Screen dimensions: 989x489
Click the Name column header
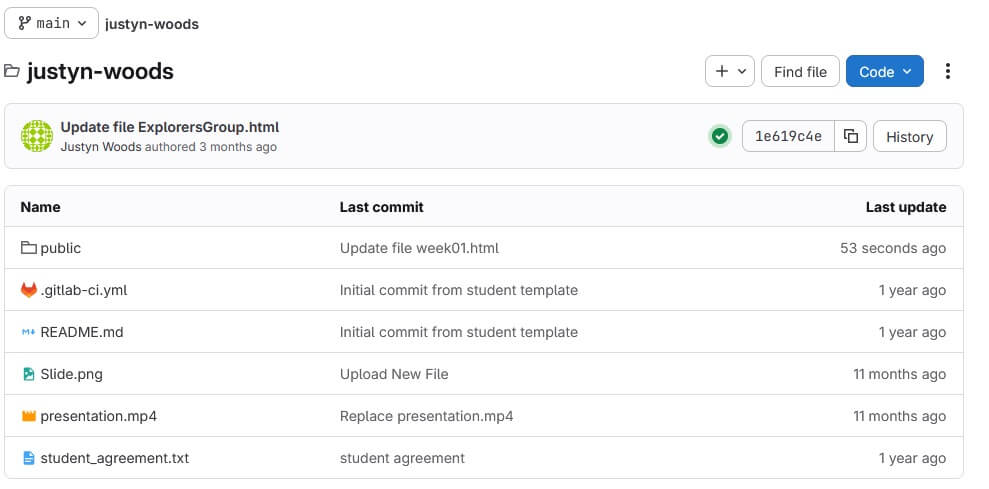pyautogui.click(x=40, y=207)
